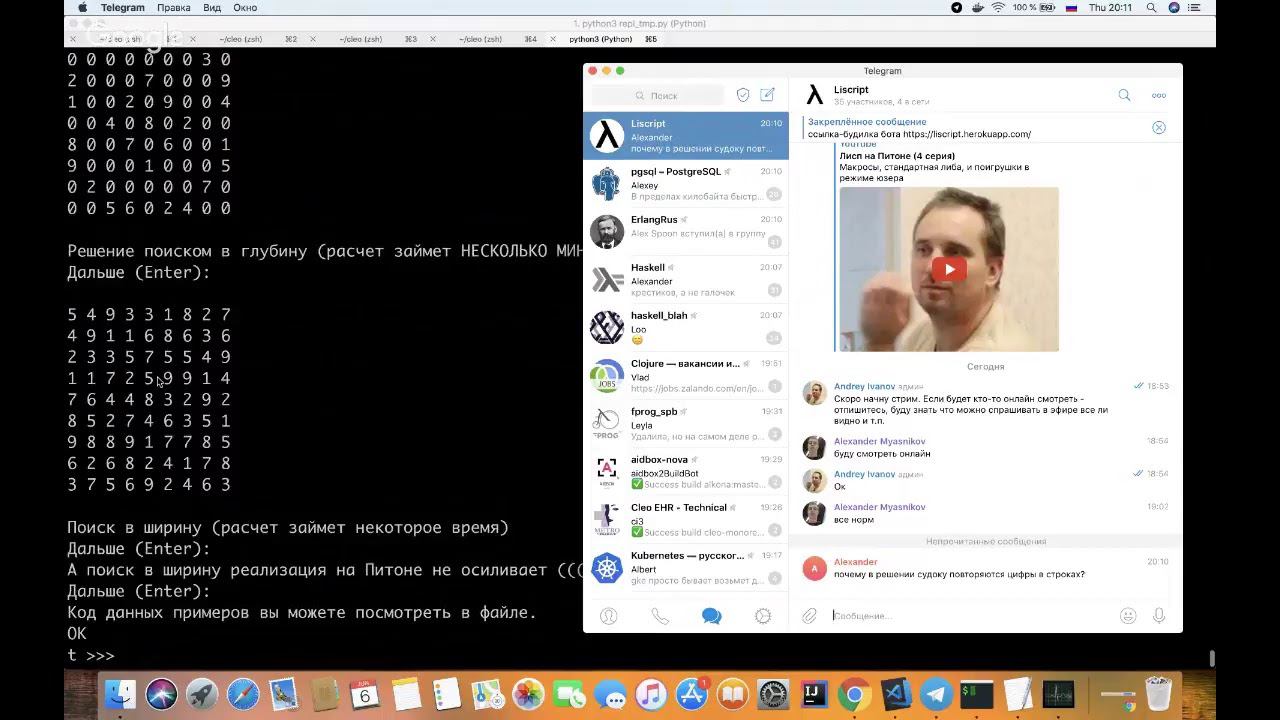The height and width of the screenshot is (720, 1280).
Task: Open the Liscript chat more options menu
Action: tap(1159, 95)
